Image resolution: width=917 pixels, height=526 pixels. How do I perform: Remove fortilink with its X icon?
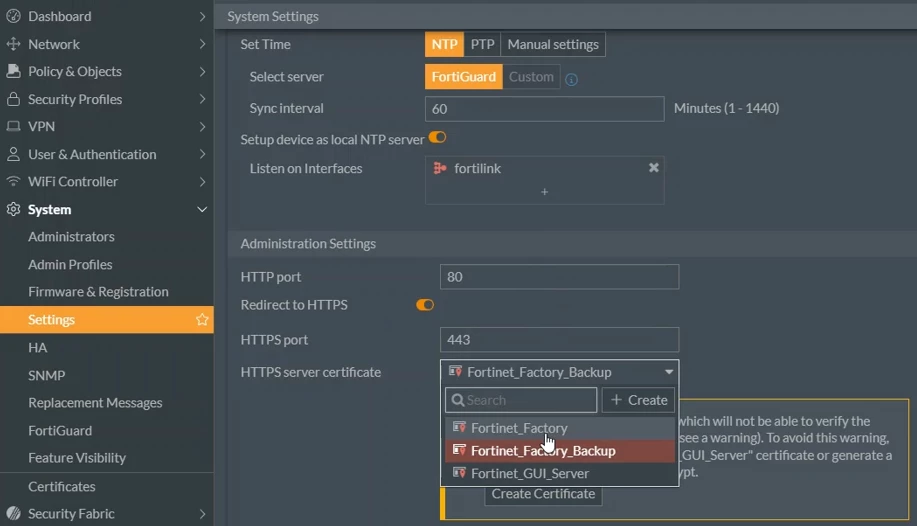tap(654, 168)
